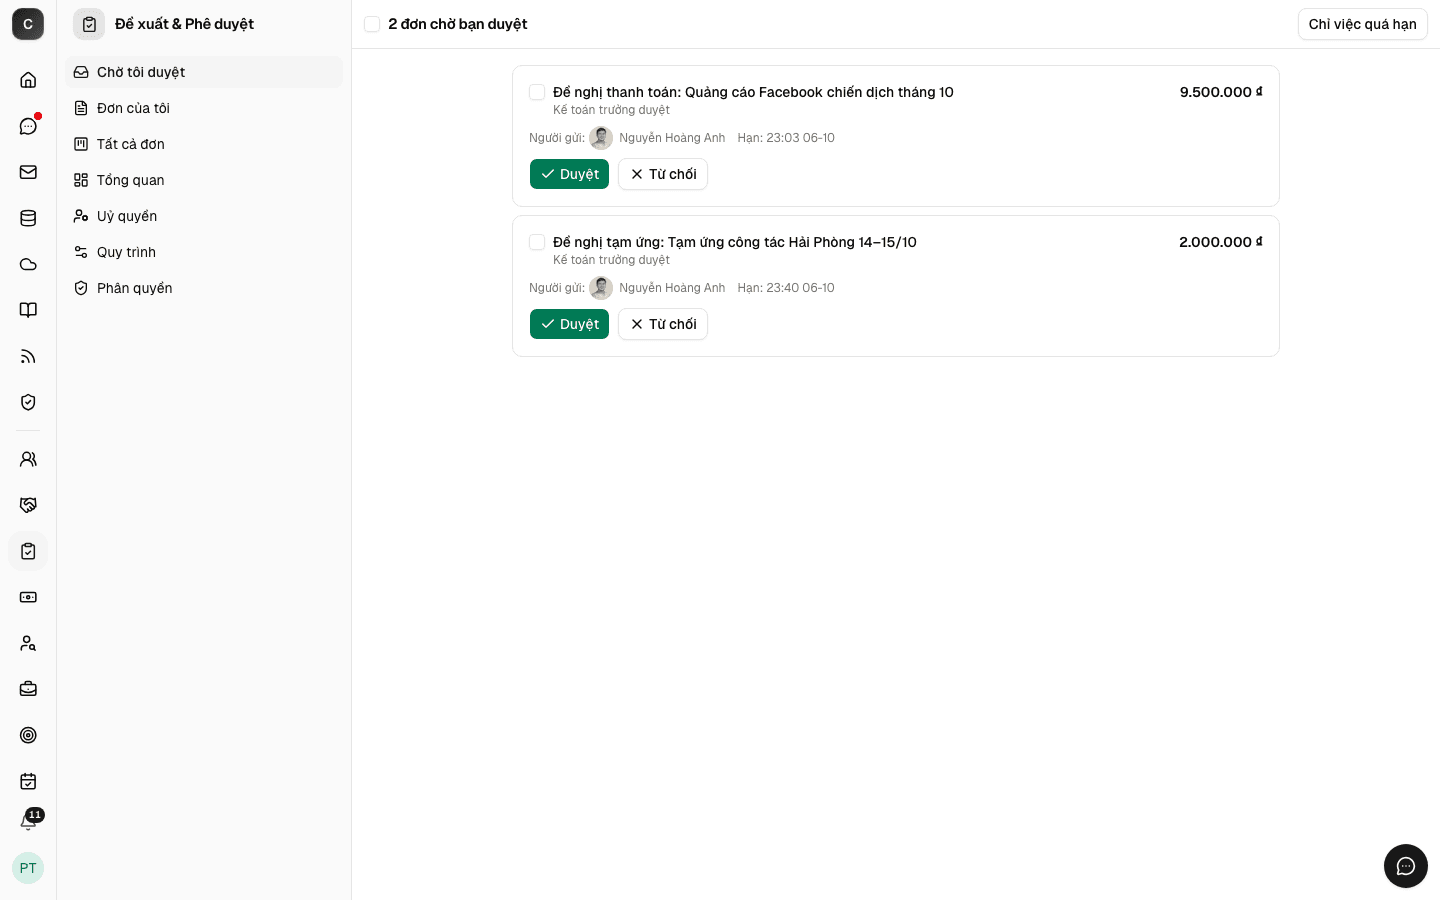
Task: Open the RSS feed icon
Action: click(x=28, y=356)
